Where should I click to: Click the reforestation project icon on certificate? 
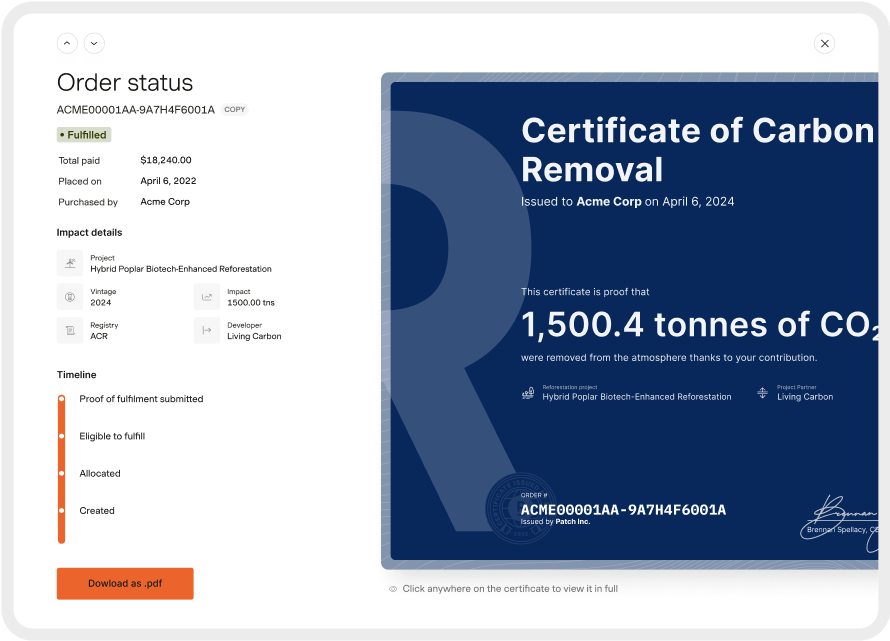(x=528, y=393)
